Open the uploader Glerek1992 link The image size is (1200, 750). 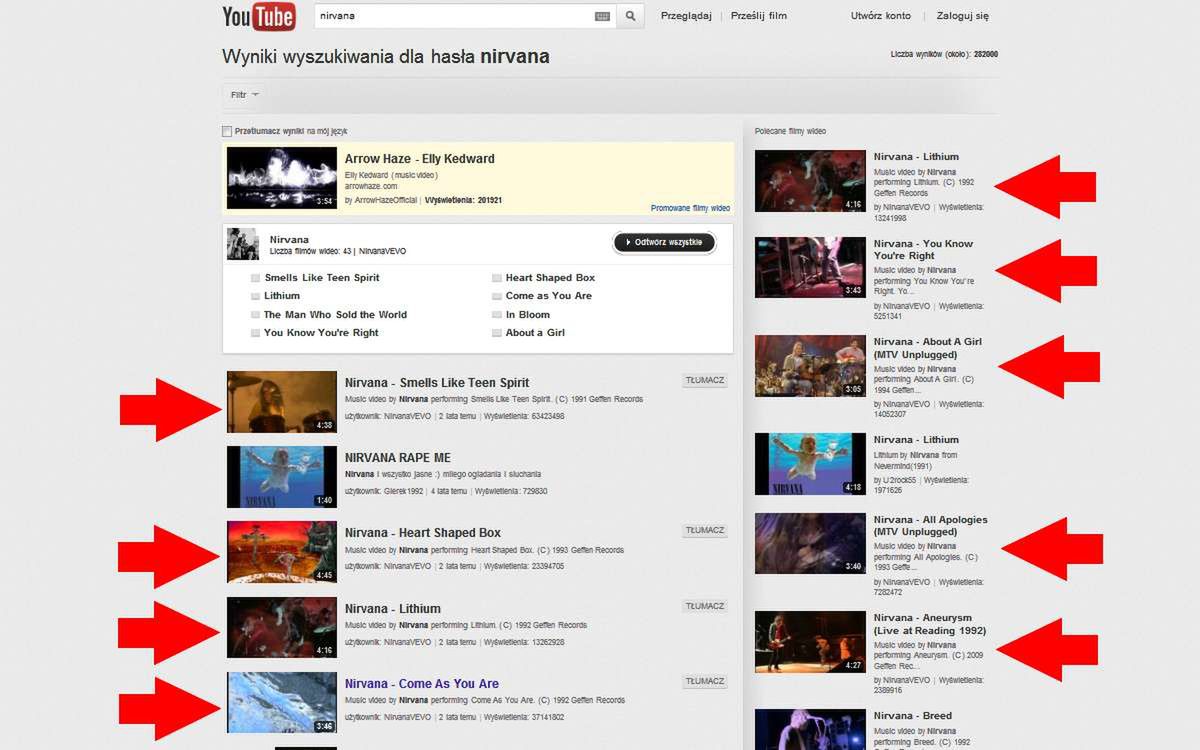click(404, 491)
